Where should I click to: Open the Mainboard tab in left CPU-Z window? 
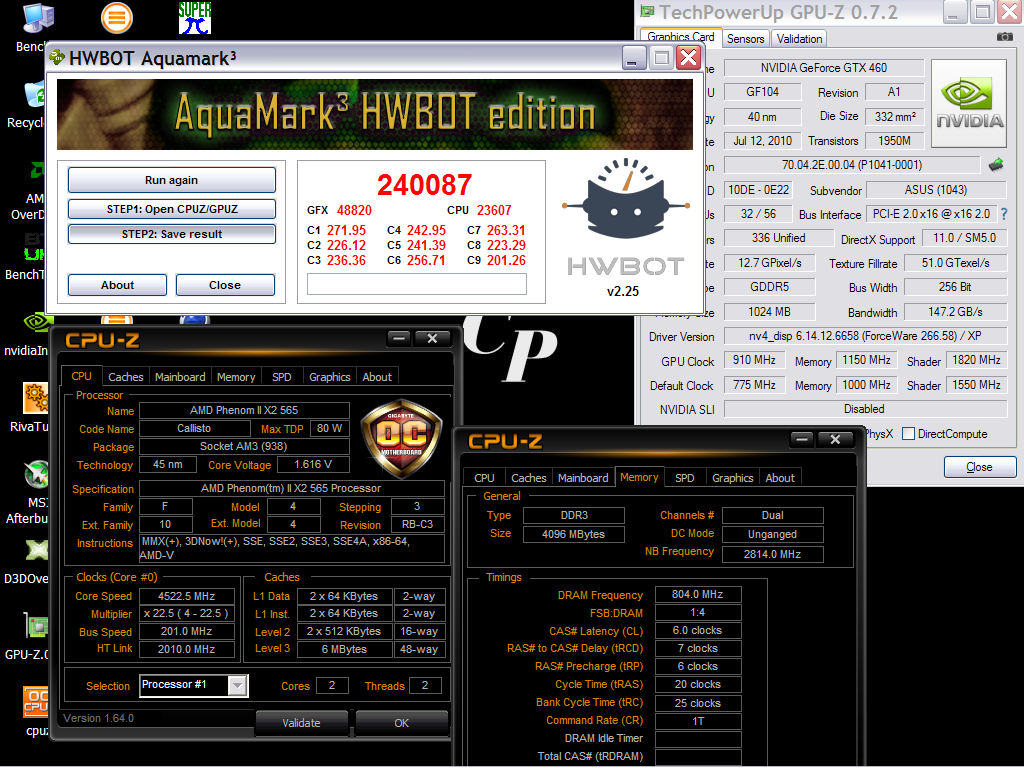(180, 377)
